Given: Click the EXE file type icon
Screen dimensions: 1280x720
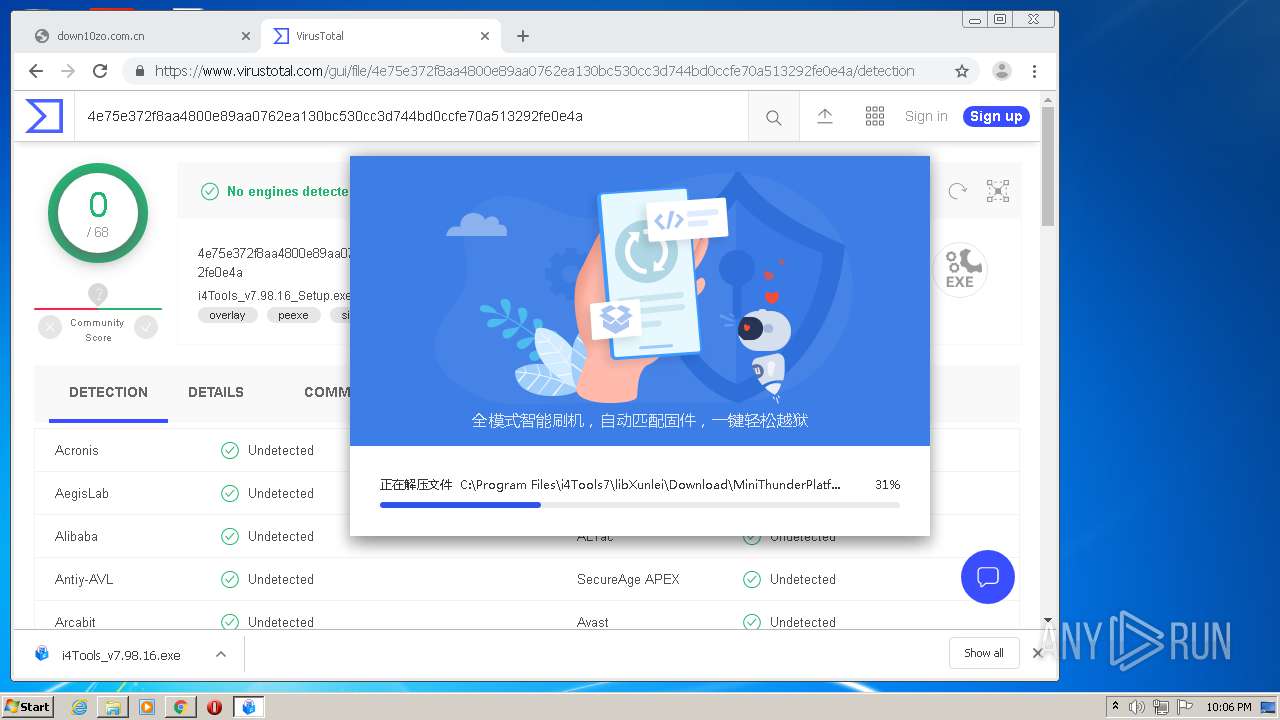Looking at the screenshot, I should pyautogui.click(x=960, y=269).
